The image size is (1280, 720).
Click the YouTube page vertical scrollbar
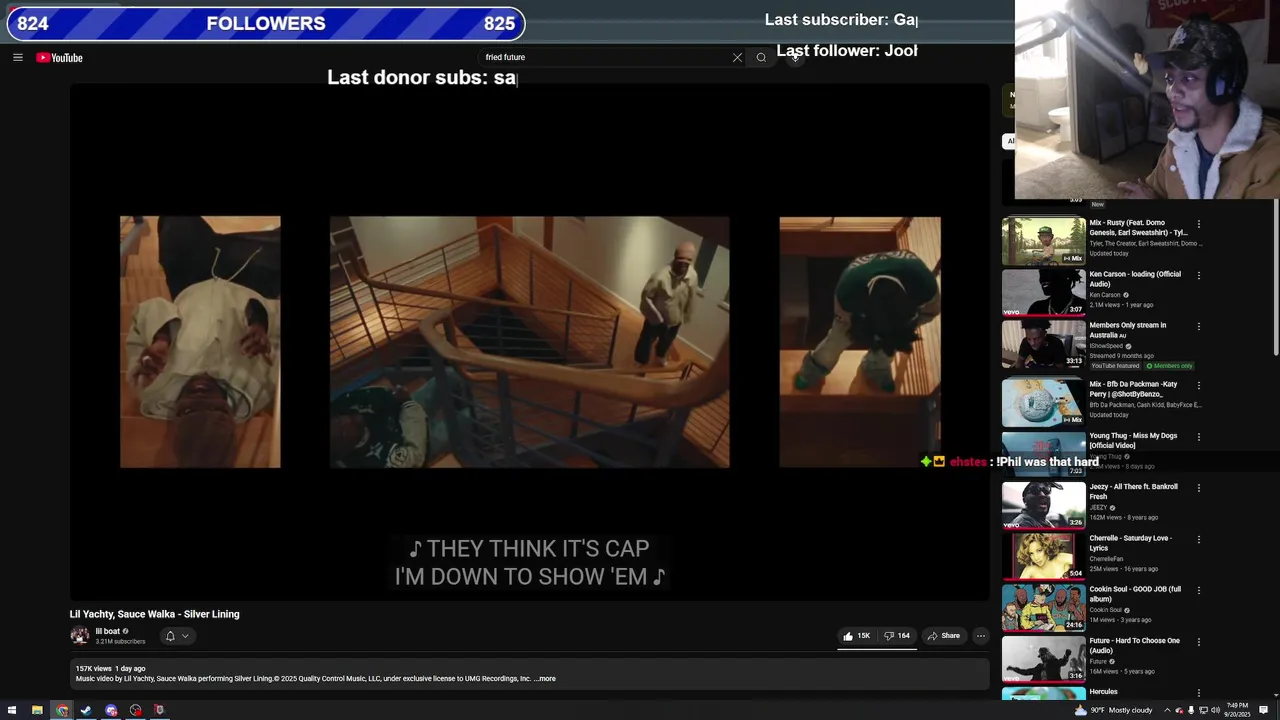click(x=1275, y=275)
